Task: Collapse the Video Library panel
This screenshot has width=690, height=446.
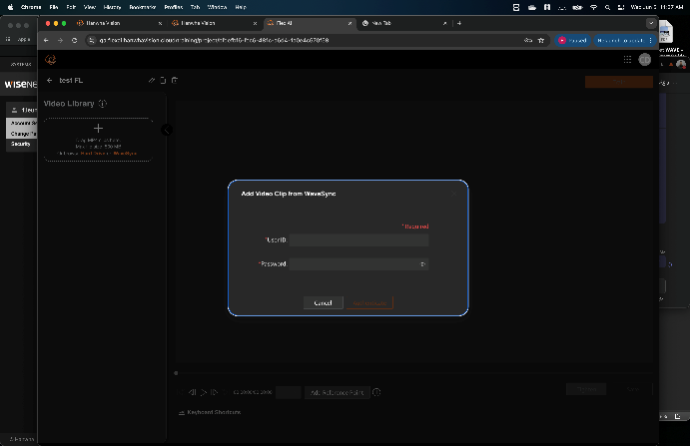Action: [x=167, y=129]
